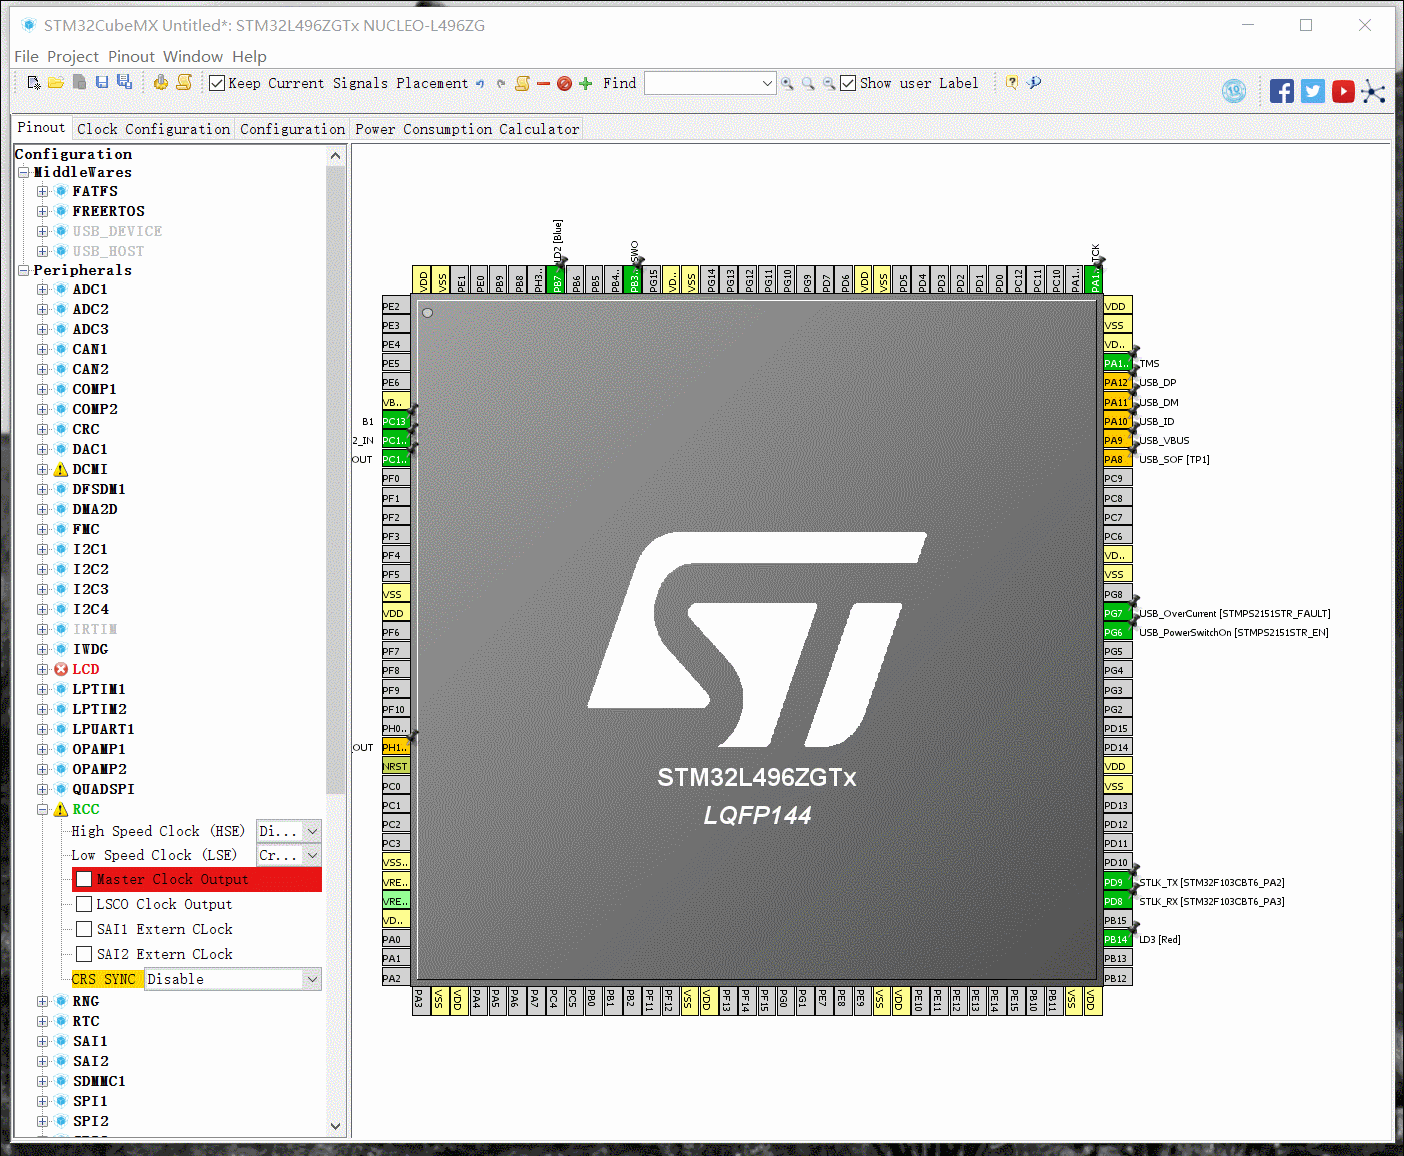Click the green PG7 pin on chip
This screenshot has height=1156, width=1404.
[x=1116, y=613]
